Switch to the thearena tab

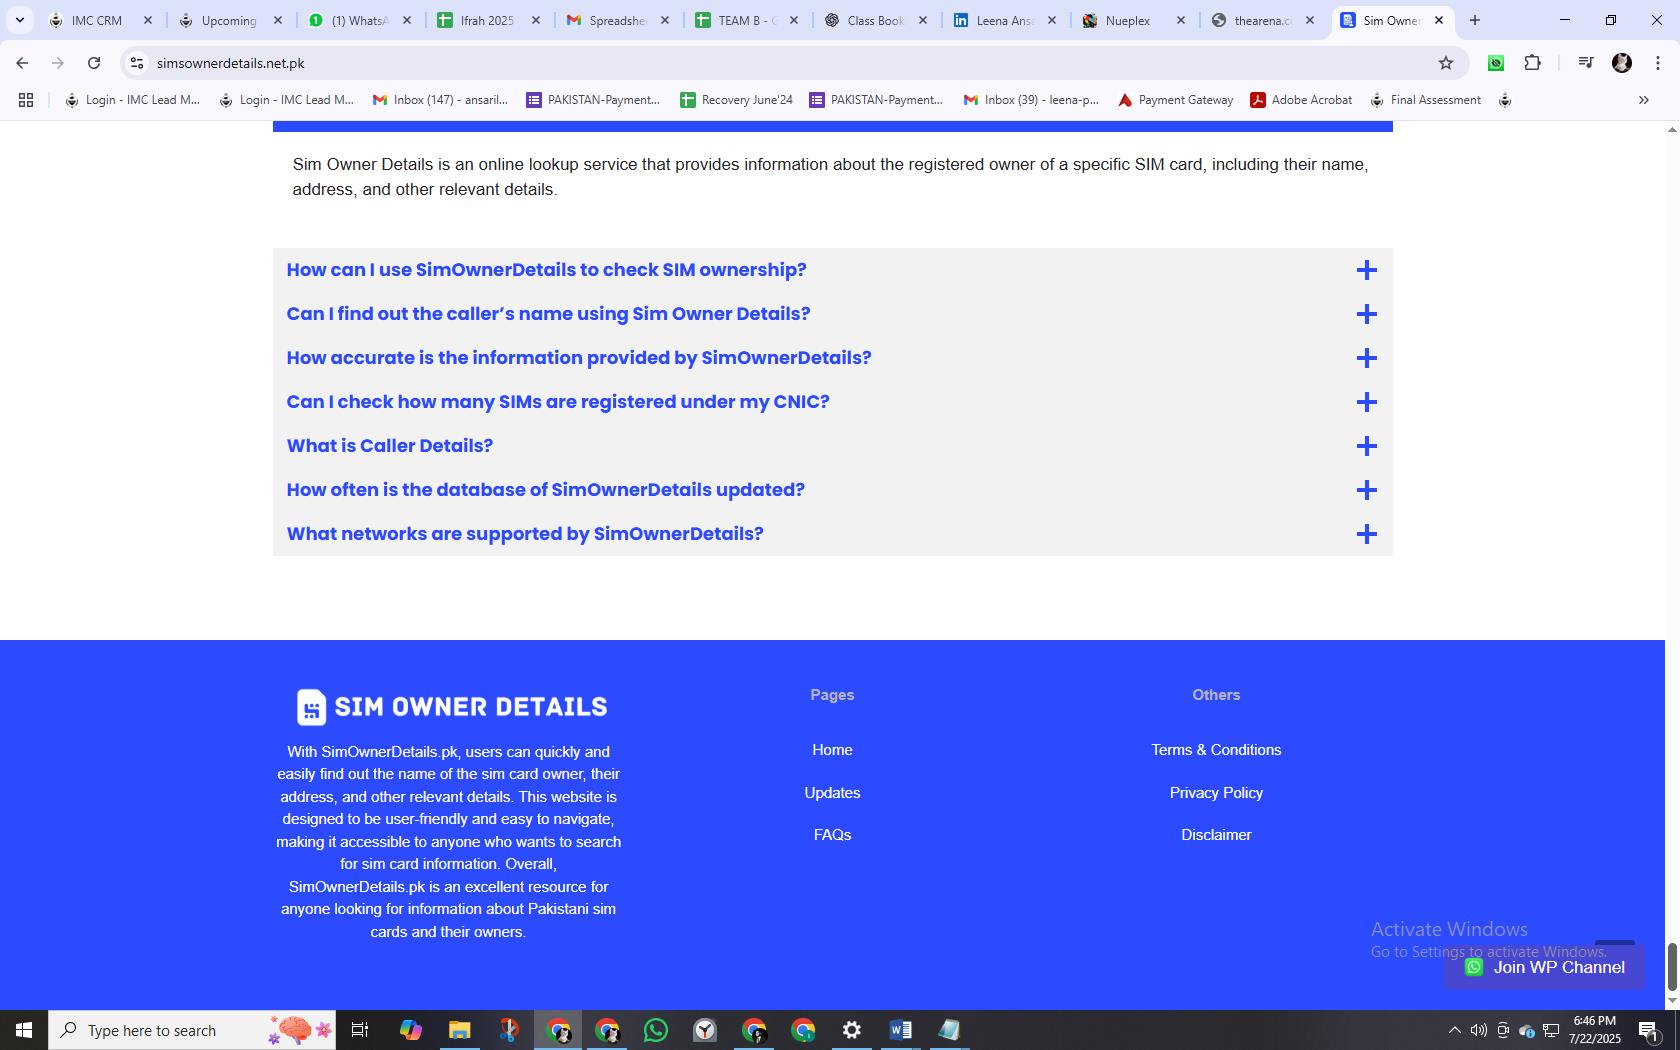click(1262, 20)
